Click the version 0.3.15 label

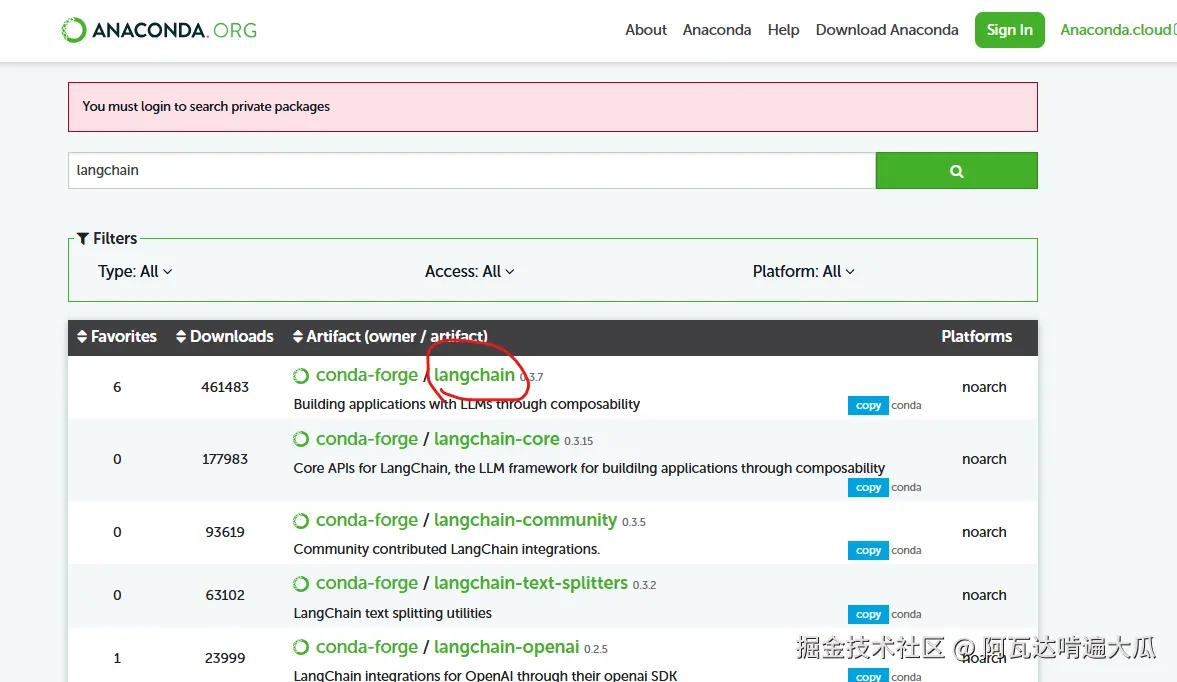(579, 441)
